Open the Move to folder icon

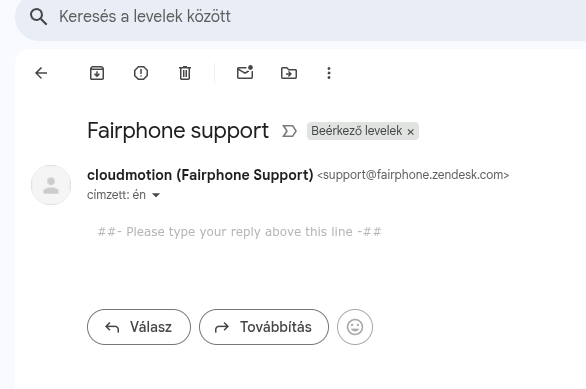coord(289,73)
